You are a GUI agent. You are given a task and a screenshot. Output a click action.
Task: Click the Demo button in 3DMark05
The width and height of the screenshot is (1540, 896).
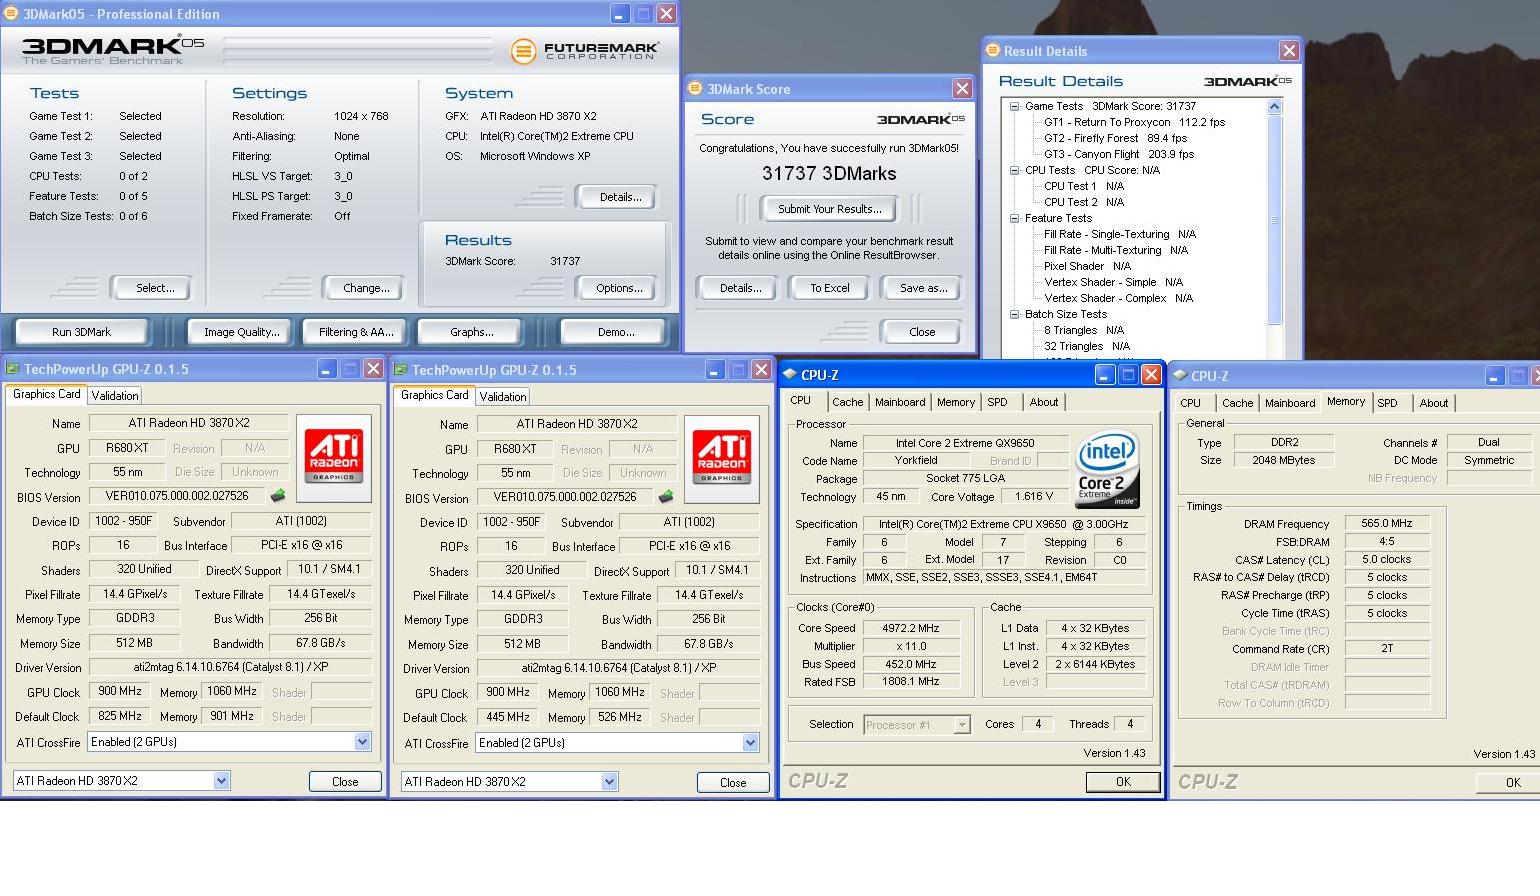pyautogui.click(x=615, y=332)
